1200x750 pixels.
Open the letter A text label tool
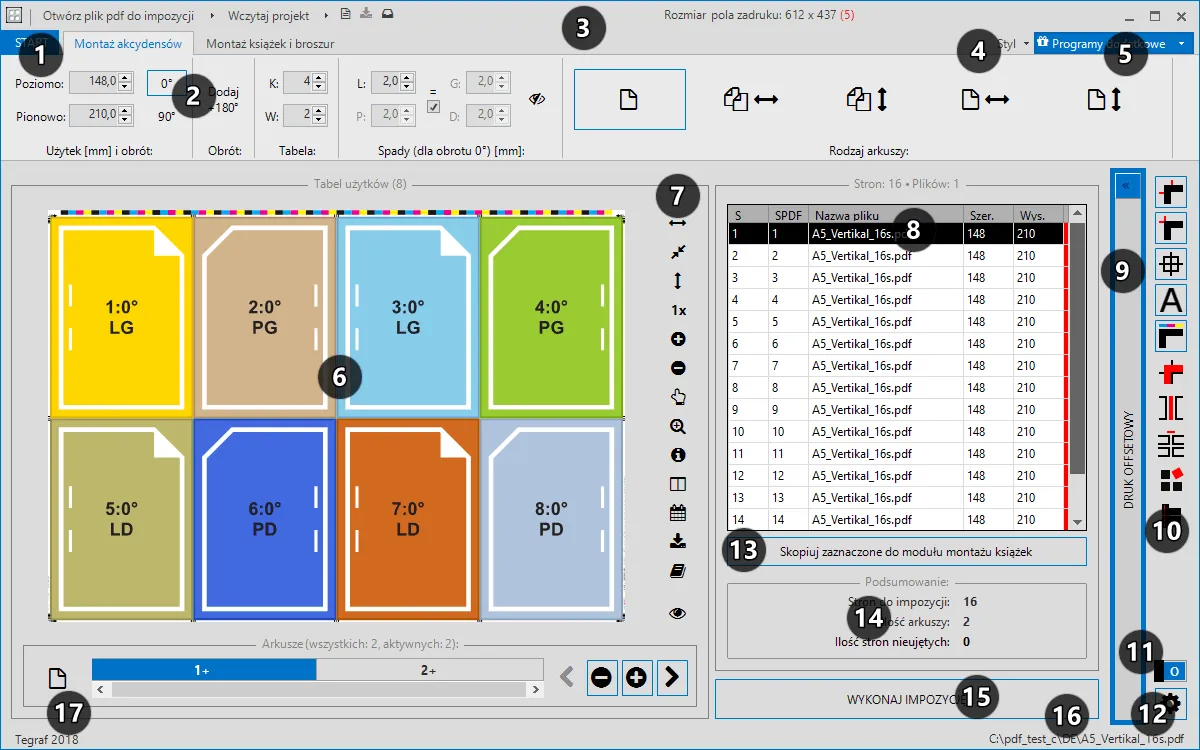coord(1171,300)
